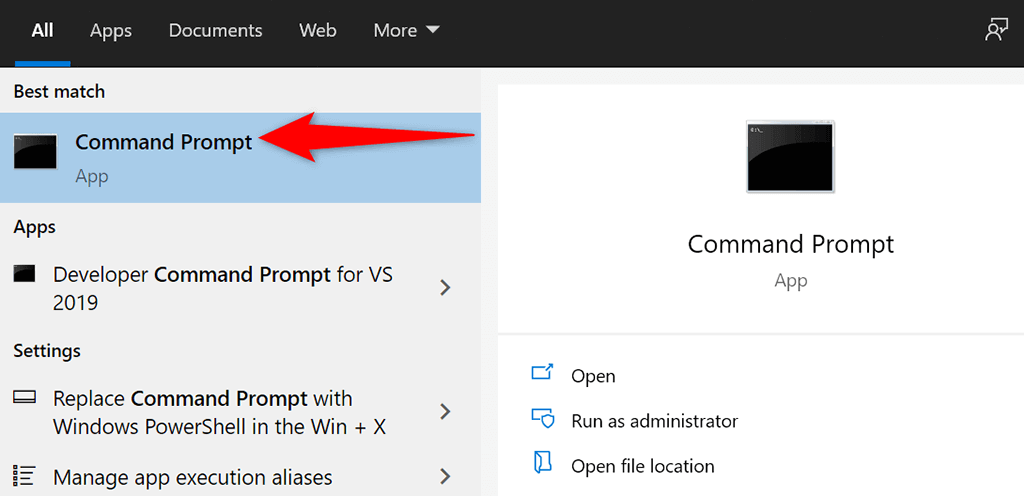Choose Run as administrator
1024x496 pixels.
click(x=654, y=420)
